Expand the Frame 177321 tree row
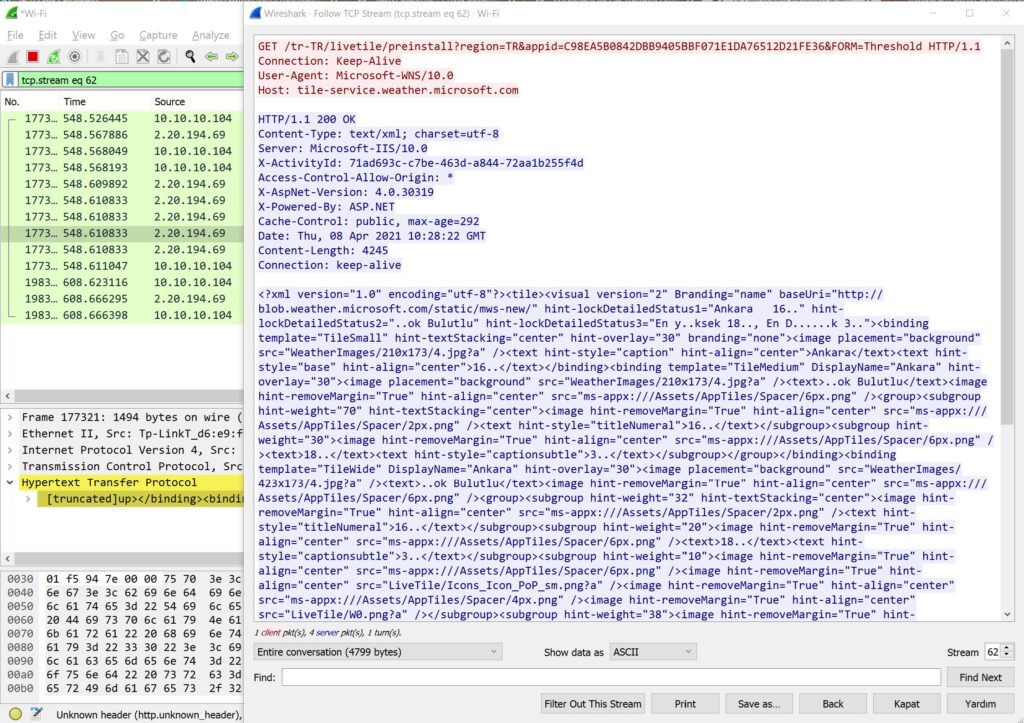The image size is (1024, 723). coord(10,417)
